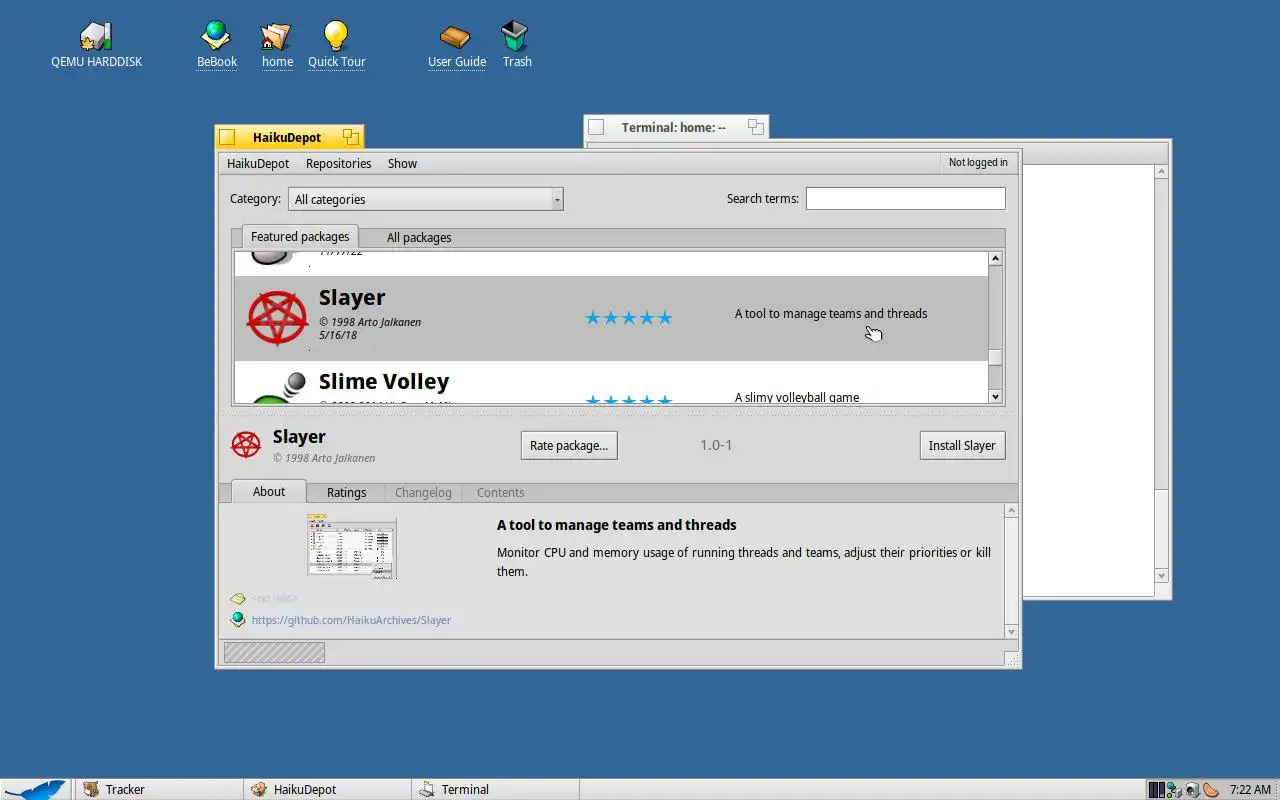This screenshot has height=800, width=1280.
Task: Open the HaikuDepot menu
Action: click(x=258, y=163)
